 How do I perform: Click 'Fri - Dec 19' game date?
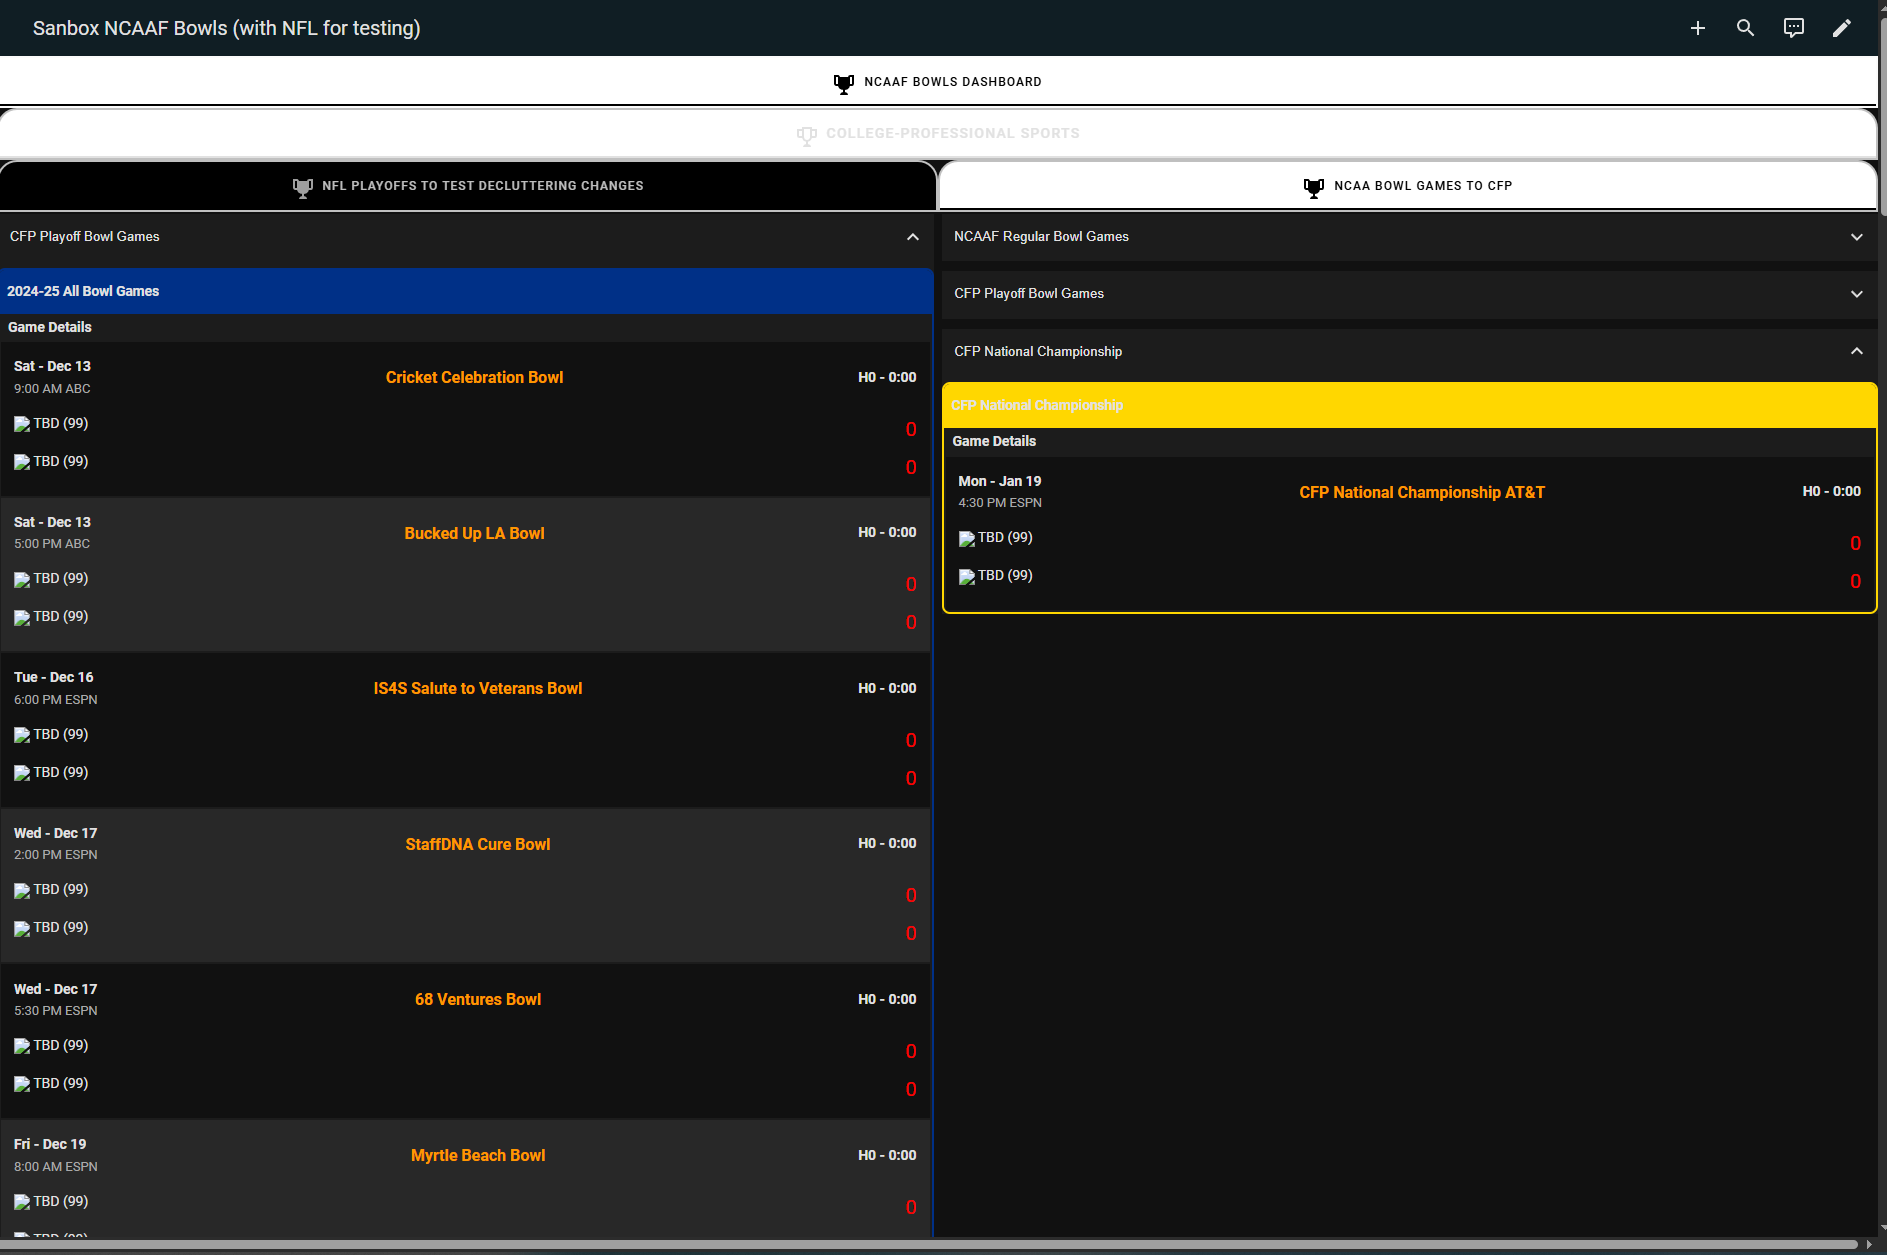pos(50,1144)
